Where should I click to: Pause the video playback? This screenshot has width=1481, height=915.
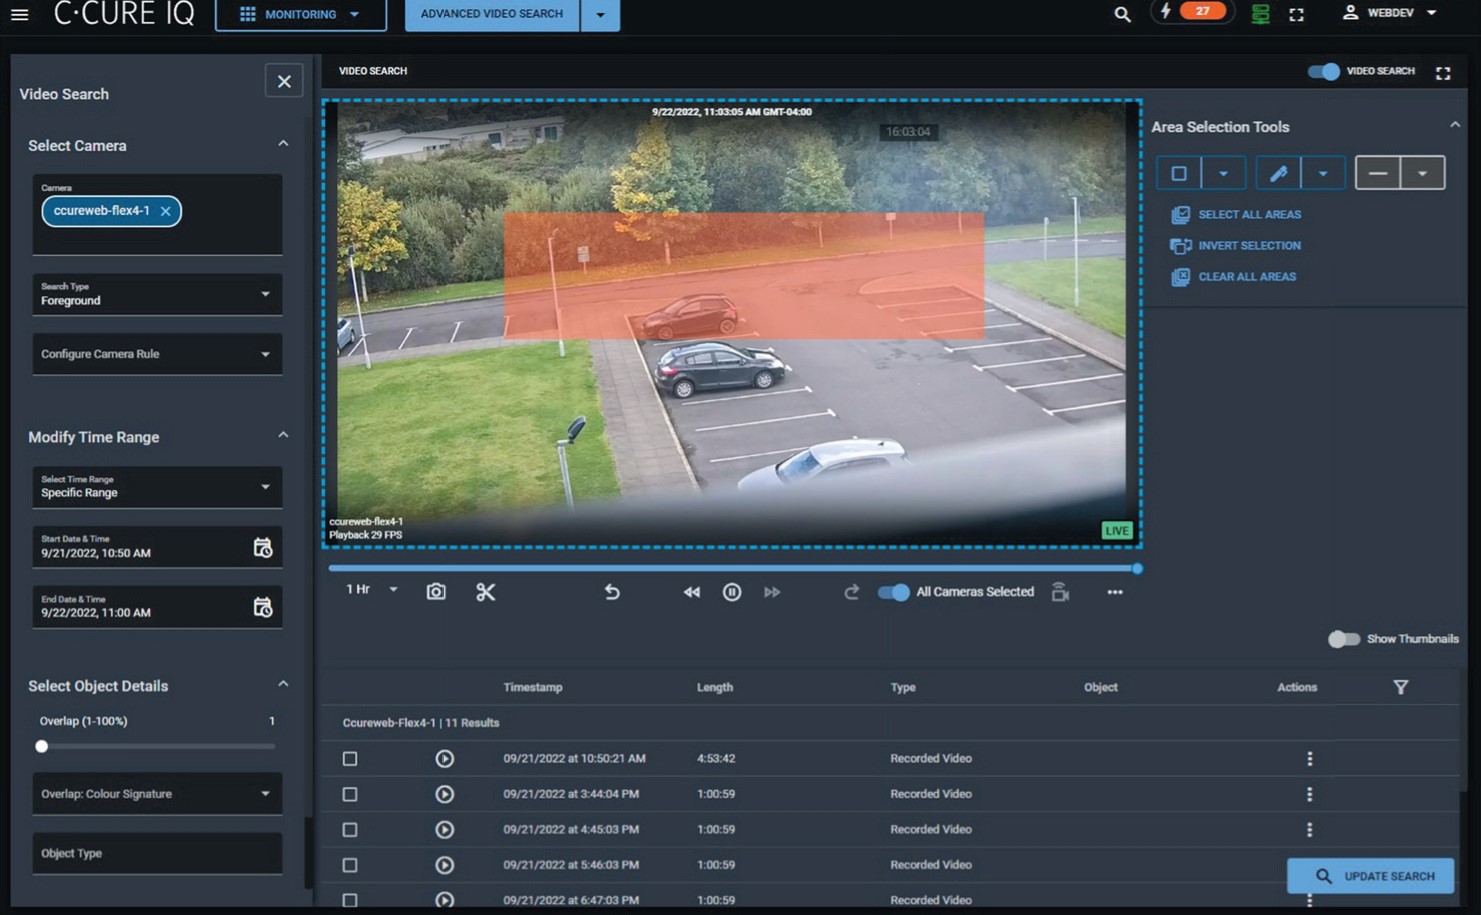pos(732,592)
